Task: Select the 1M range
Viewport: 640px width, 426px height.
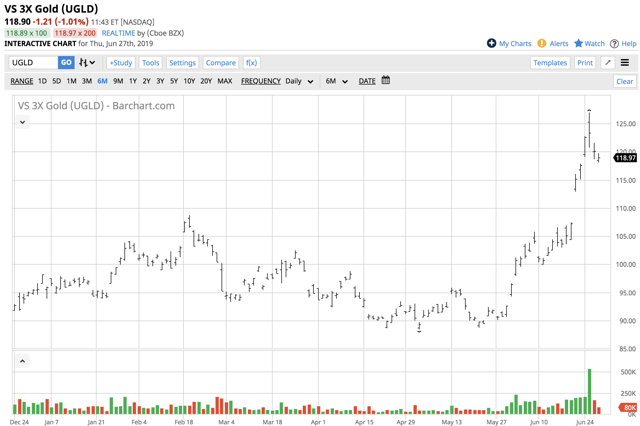Action: click(71, 81)
